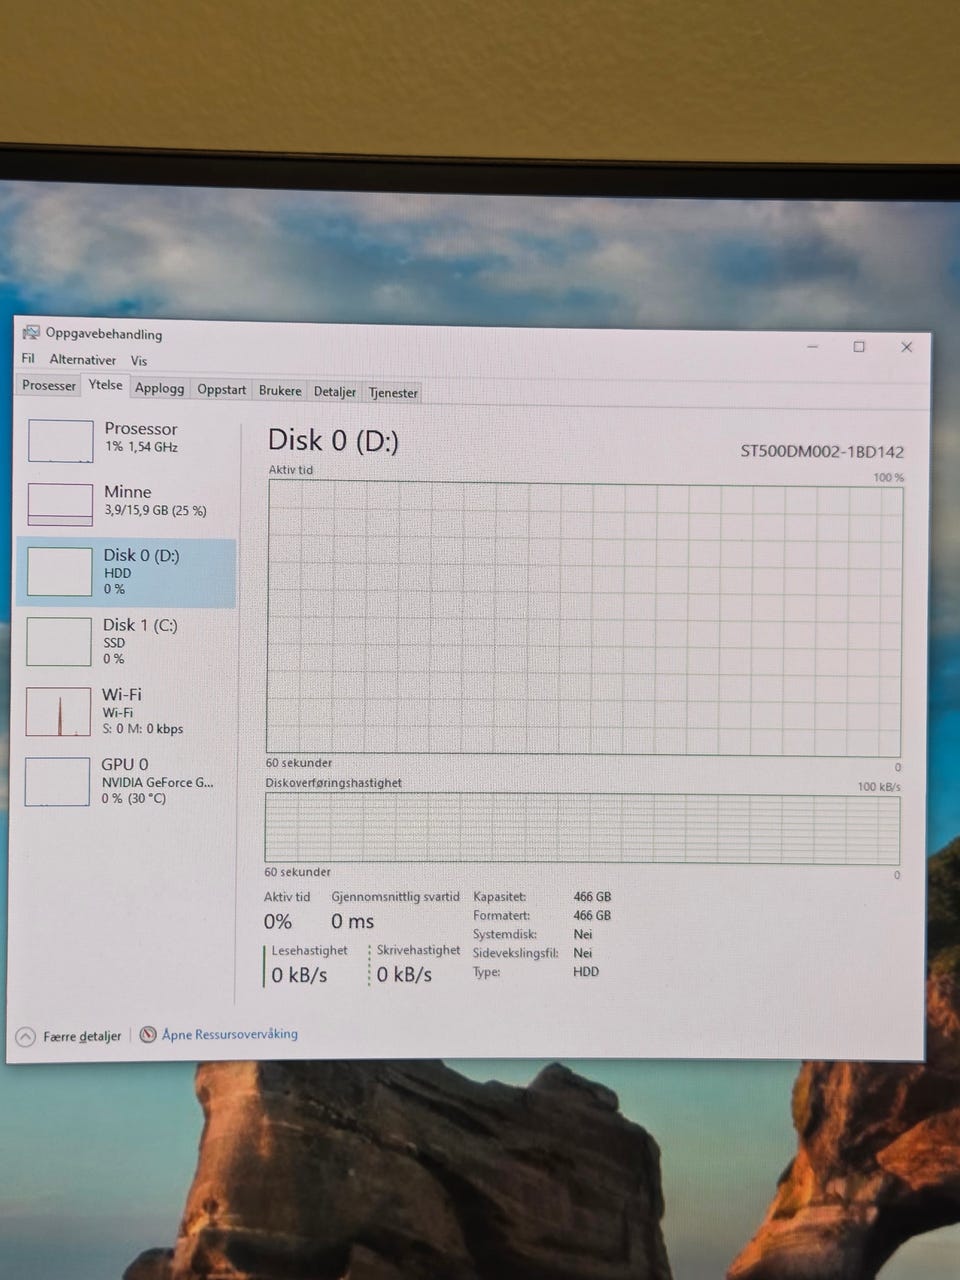The width and height of the screenshot is (960, 1280).
Task: Select the Minne memory graph thumbnail
Action: coord(60,504)
